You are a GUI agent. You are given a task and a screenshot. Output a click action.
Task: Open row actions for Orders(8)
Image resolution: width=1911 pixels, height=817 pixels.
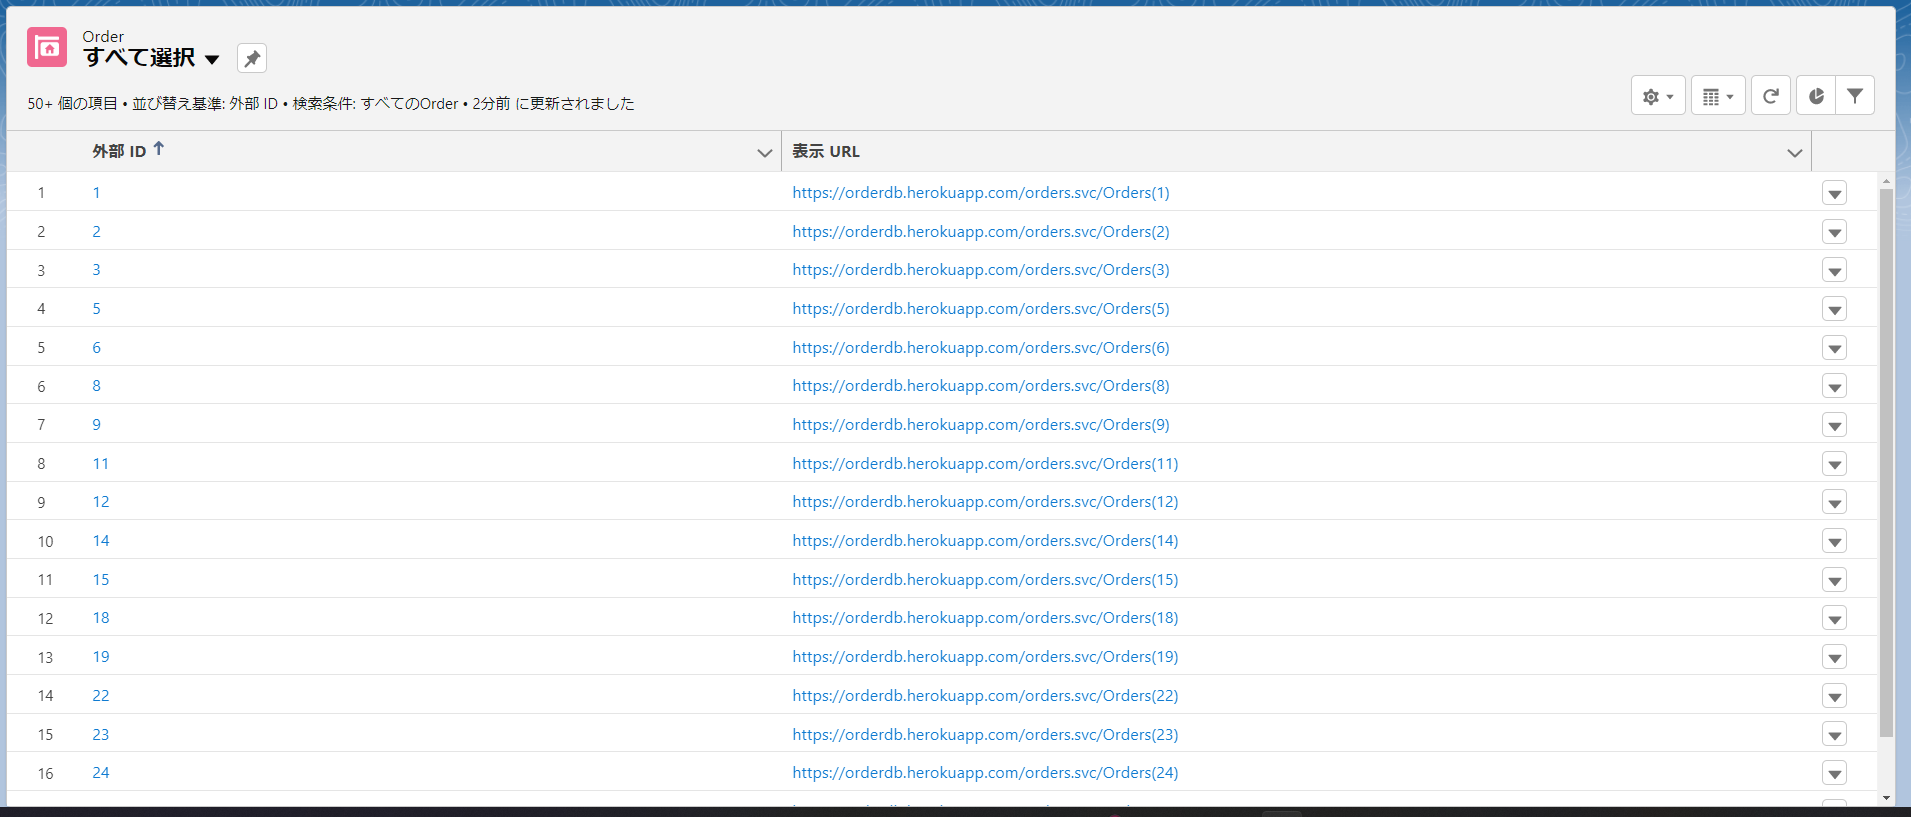point(1834,386)
